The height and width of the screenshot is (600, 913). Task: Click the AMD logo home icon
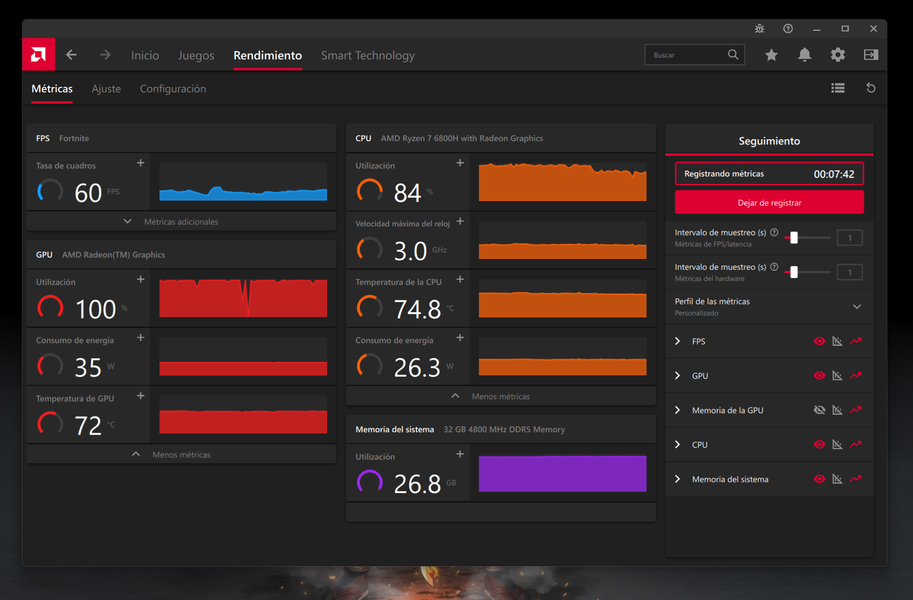coord(38,55)
